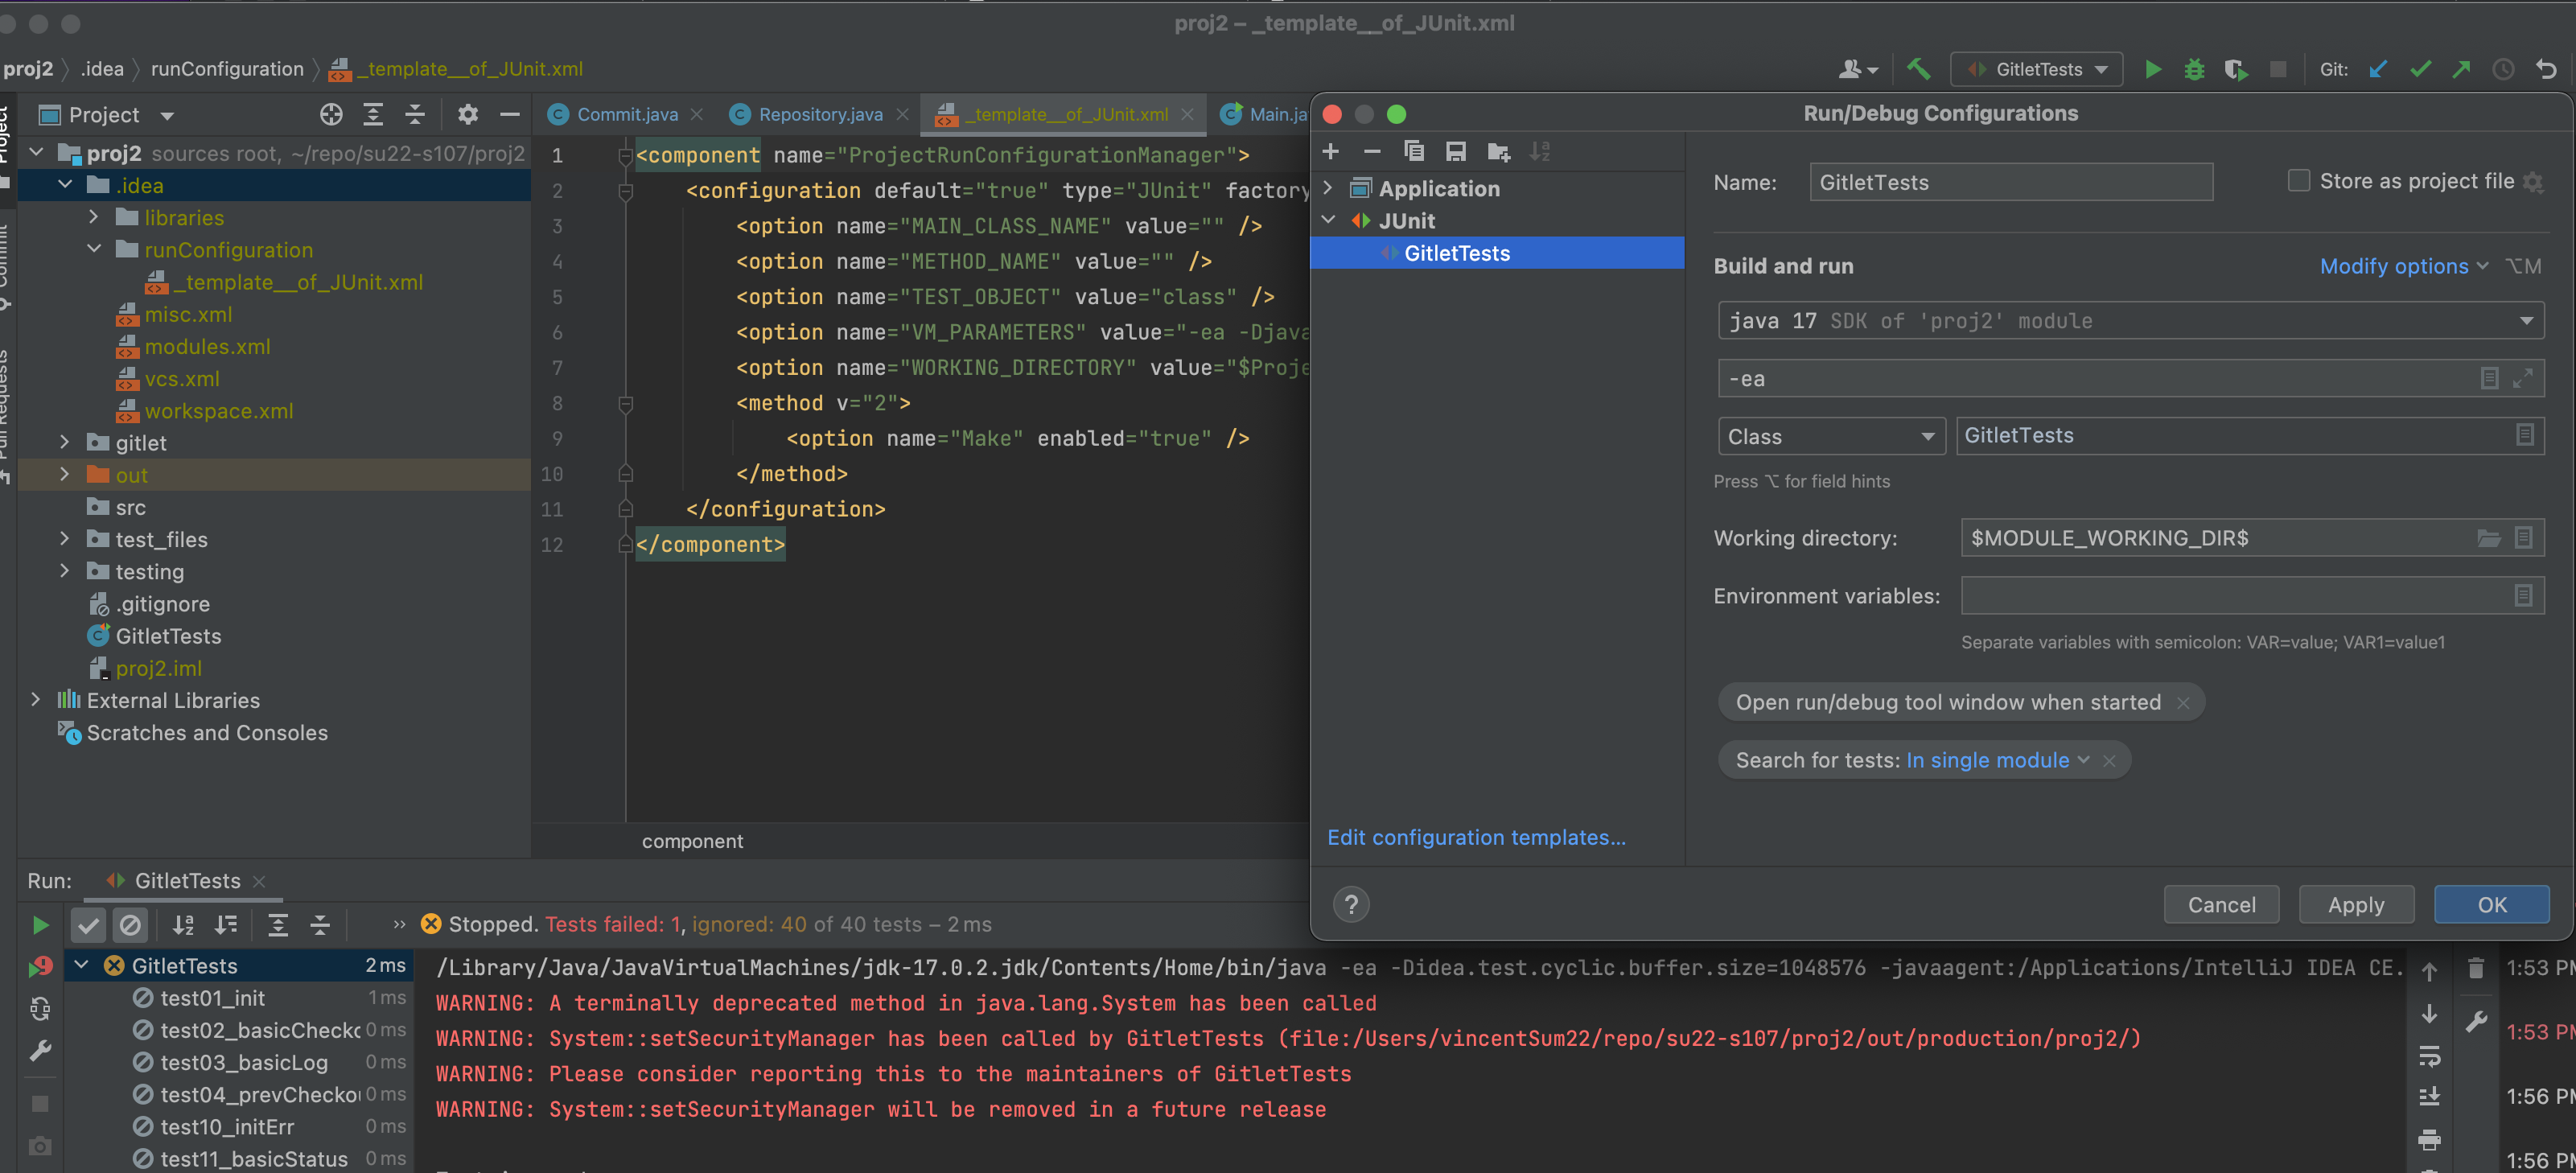The width and height of the screenshot is (2576, 1173).
Task: Open the java 17 SDK dropdown
Action: pos(2130,321)
